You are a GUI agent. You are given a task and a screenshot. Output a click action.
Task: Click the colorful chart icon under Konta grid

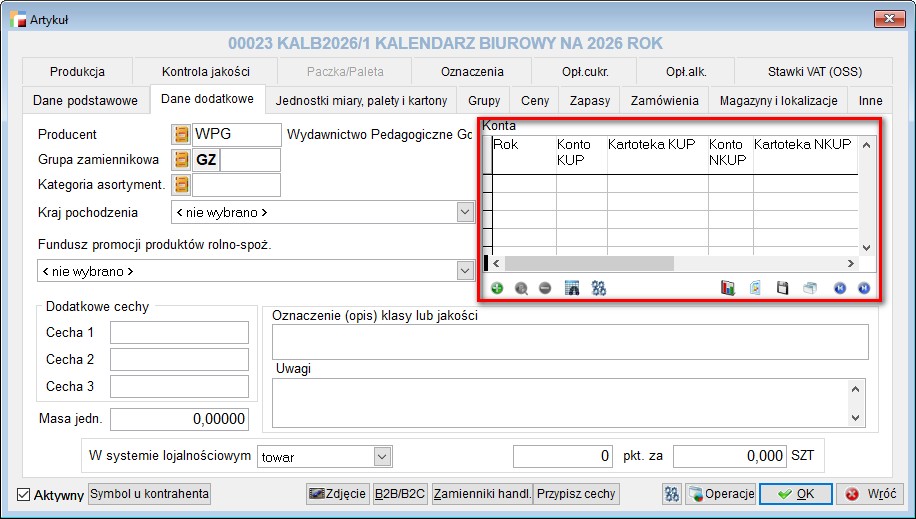tap(728, 288)
